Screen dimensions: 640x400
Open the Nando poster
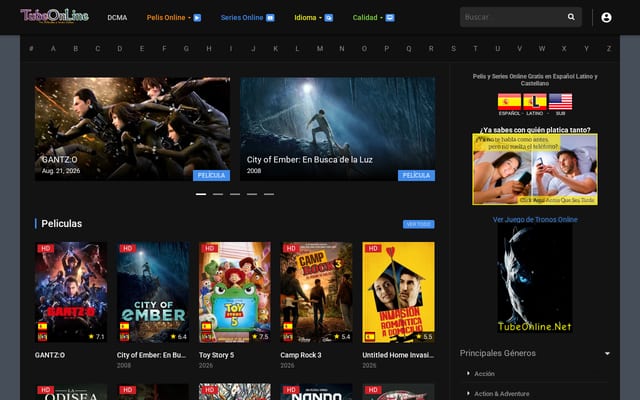316,392
